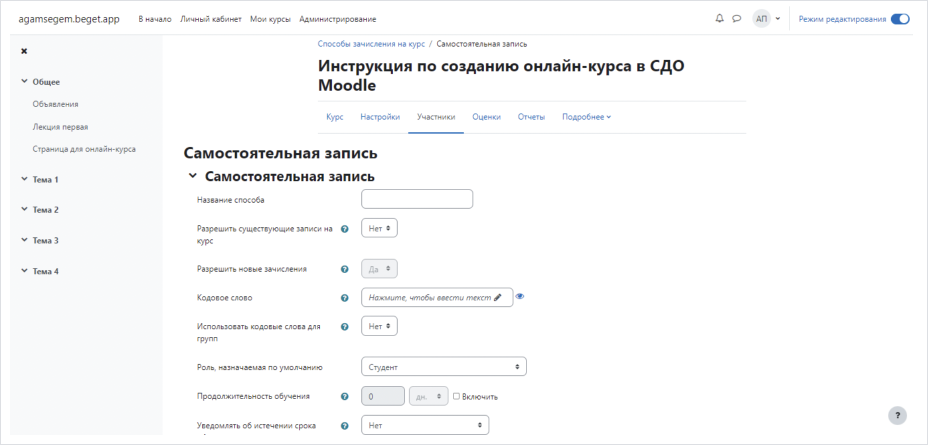Toggle the Режим редактирования switch
The image size is (928, 445).
900,19
